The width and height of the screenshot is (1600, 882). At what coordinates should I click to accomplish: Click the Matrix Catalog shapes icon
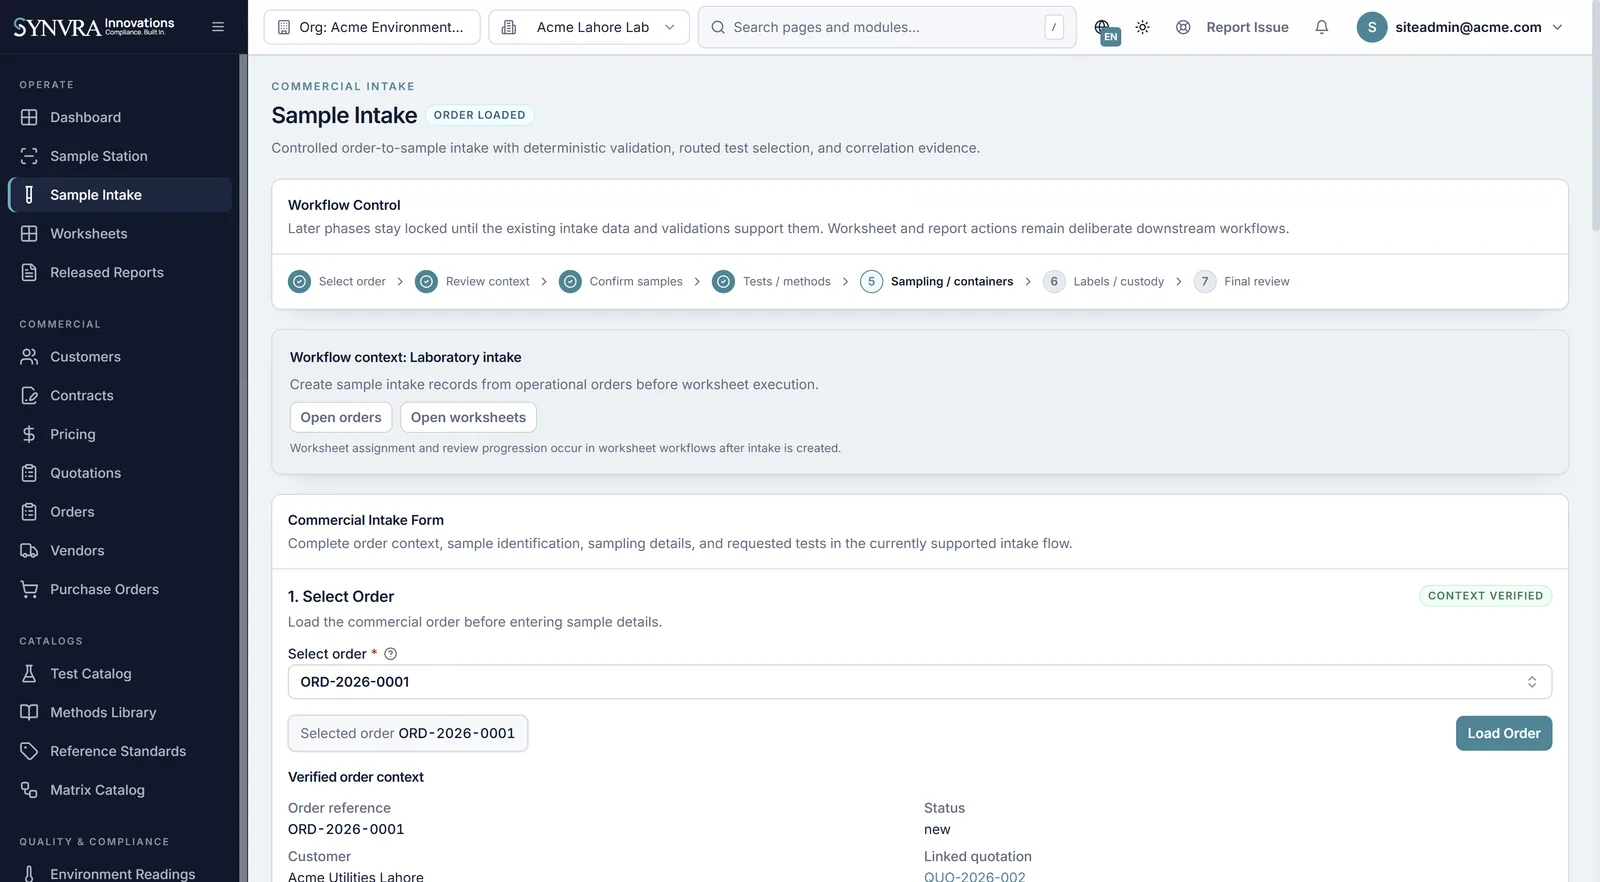(x=29, y=790)
